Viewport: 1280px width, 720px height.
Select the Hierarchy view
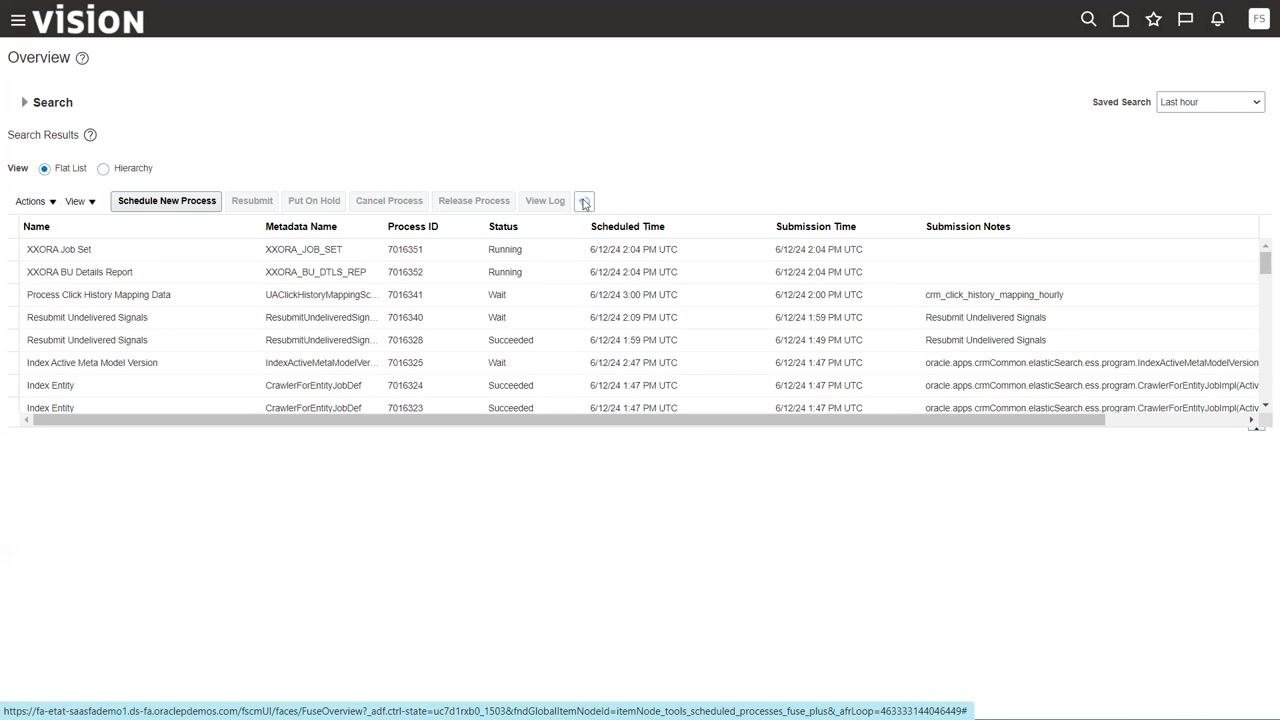103,169
